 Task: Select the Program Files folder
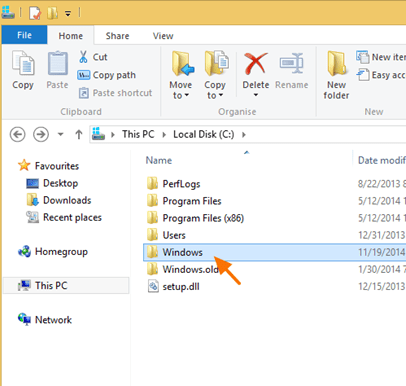pyautogui.click(x=192, y=201)
